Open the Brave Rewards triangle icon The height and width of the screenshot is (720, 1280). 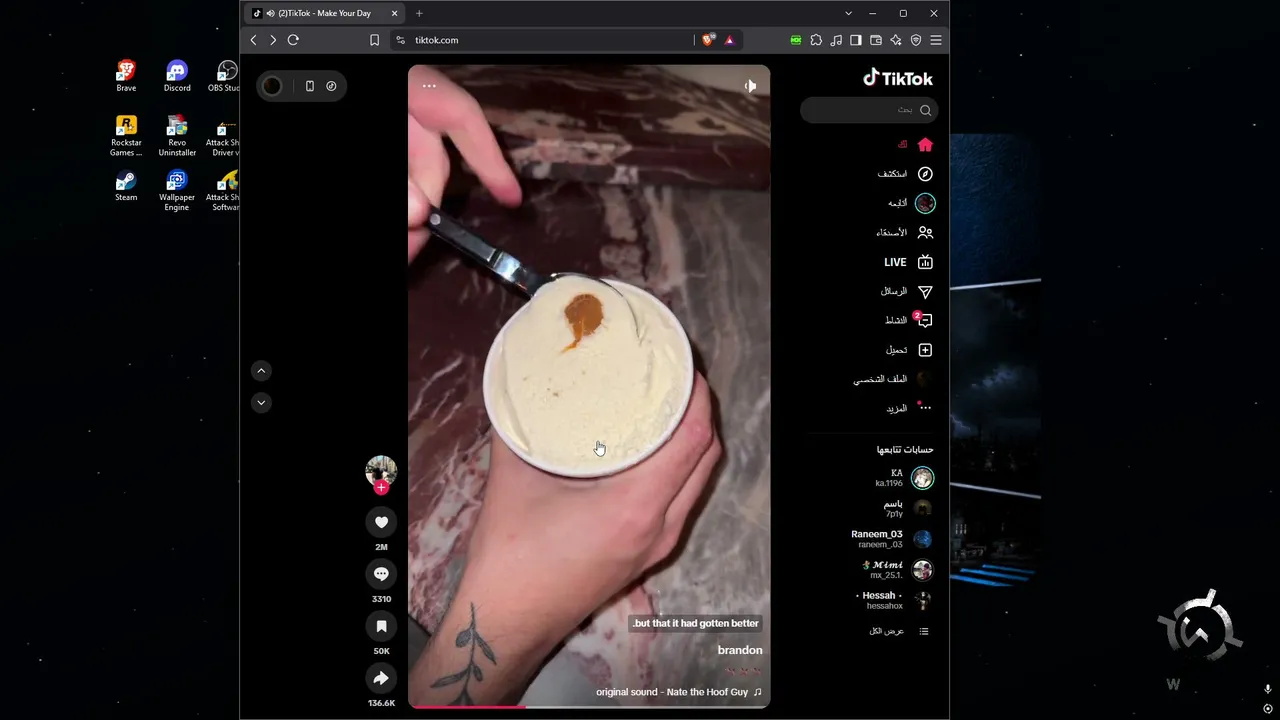coord(729,40)
